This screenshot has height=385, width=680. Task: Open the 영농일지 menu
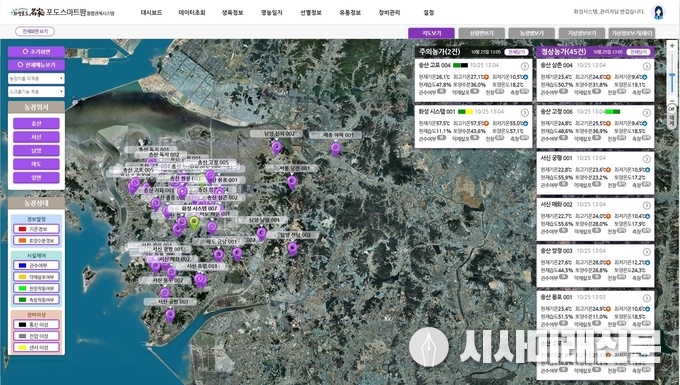(x=271, y=13)
